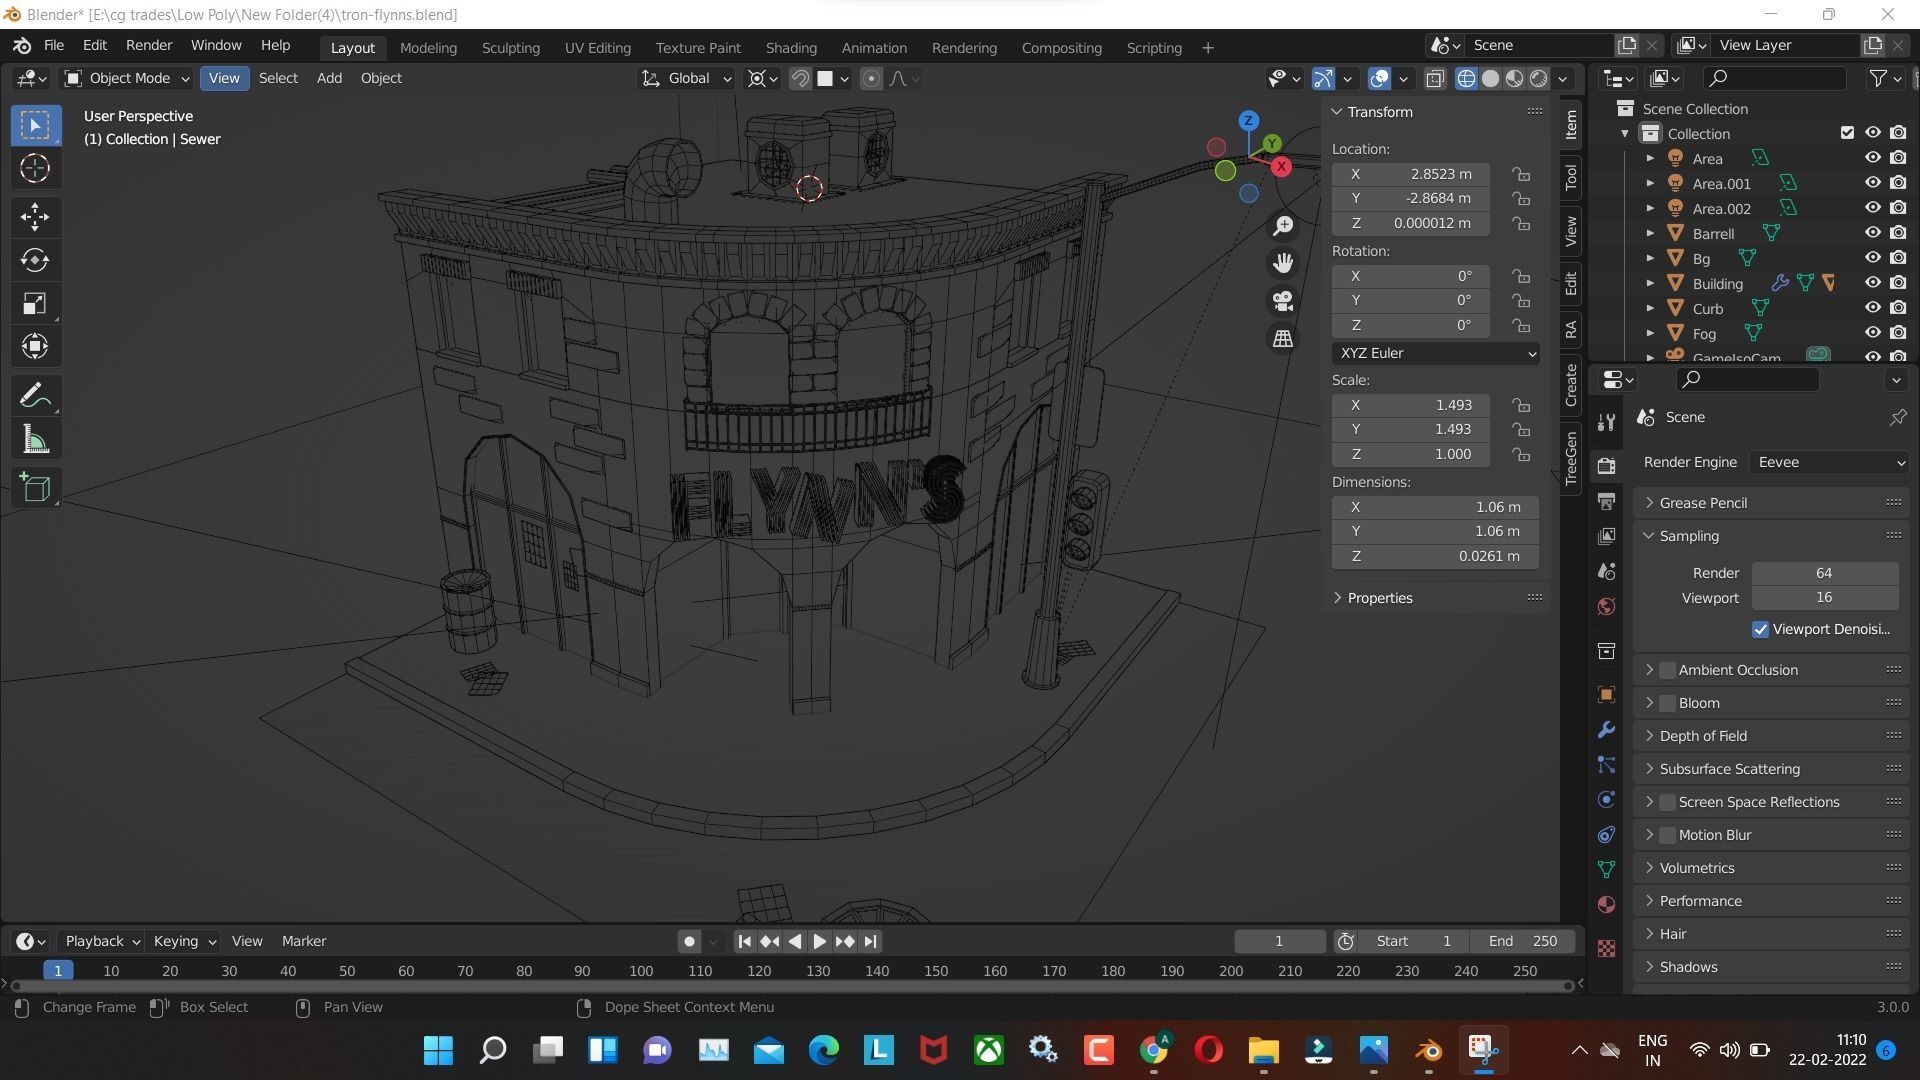Open XYZ Euler rotation mode dropdown
This screenshot has width=1920, height=1080.
click(1435, 353)
